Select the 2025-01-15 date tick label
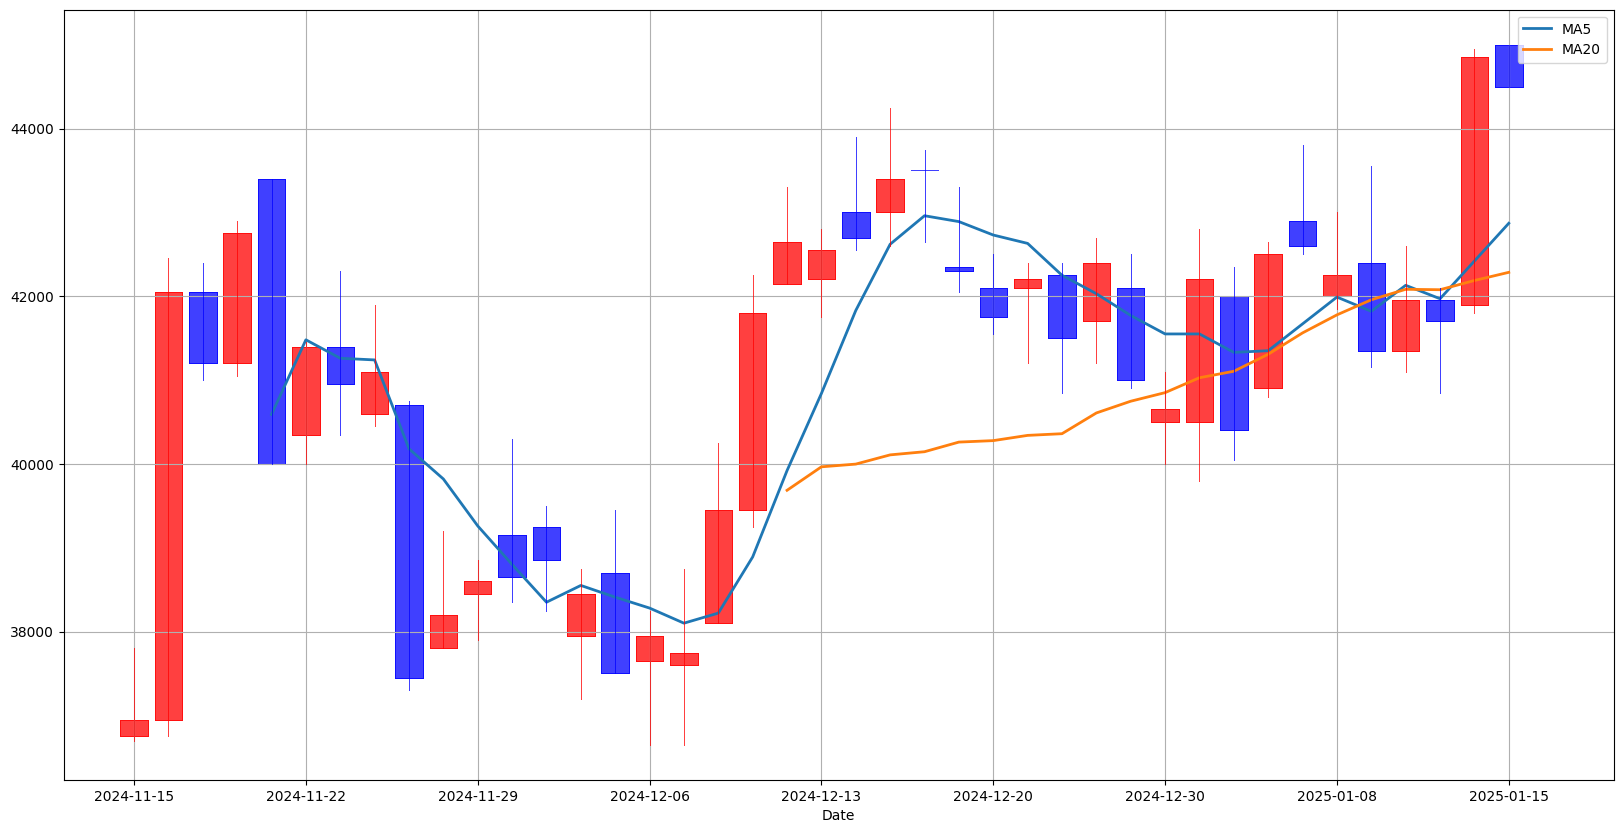1623x833 pixels. 1509,796
